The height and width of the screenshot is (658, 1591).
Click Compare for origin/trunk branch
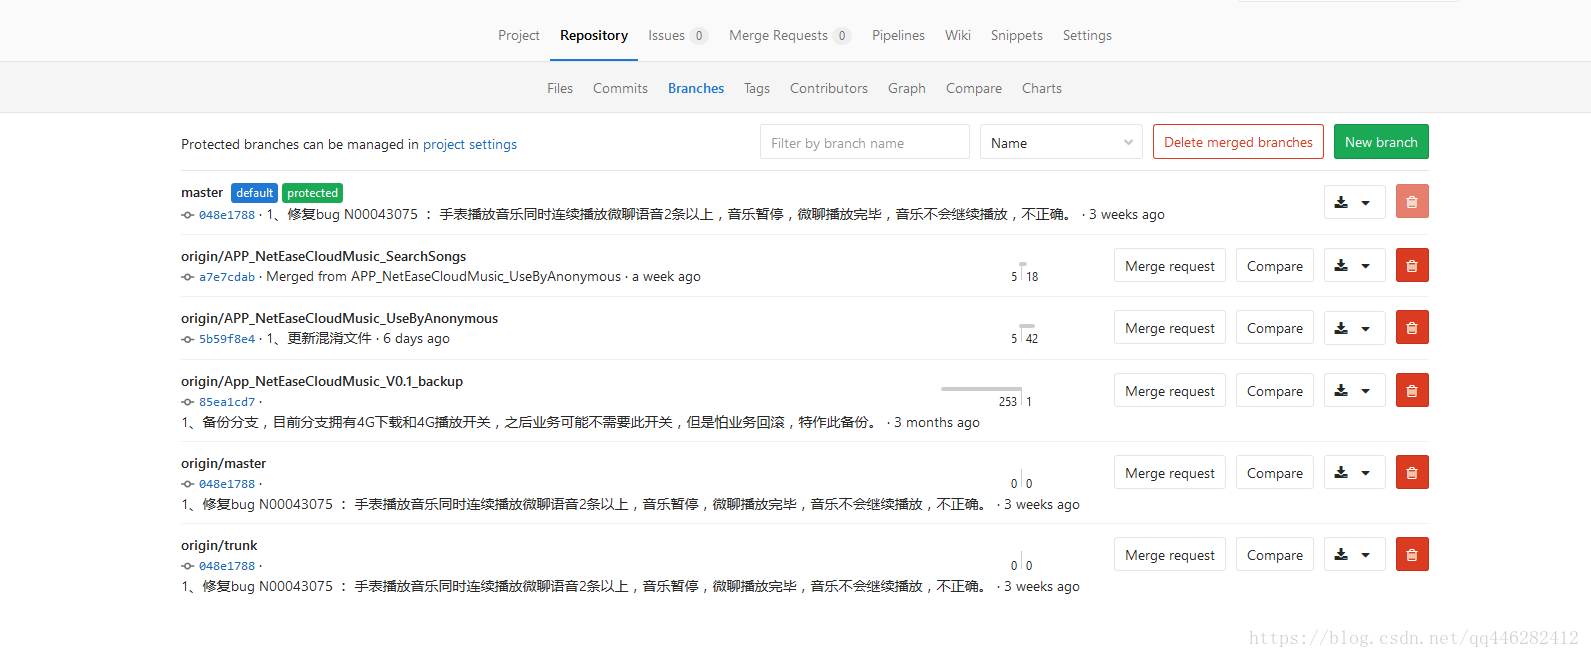click(x=1275, y=555)
